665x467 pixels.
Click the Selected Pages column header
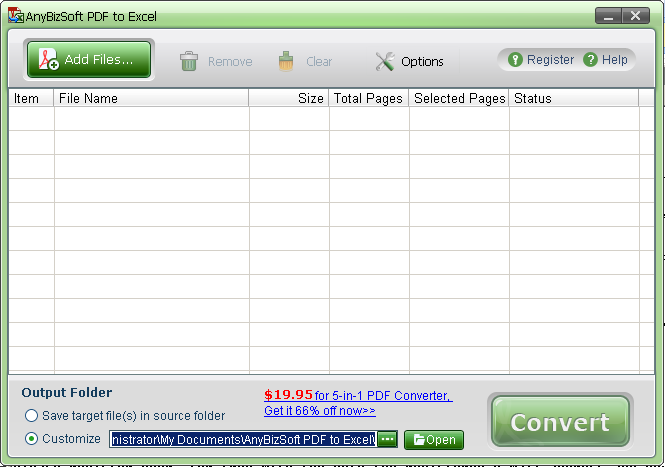click(459, 98)
